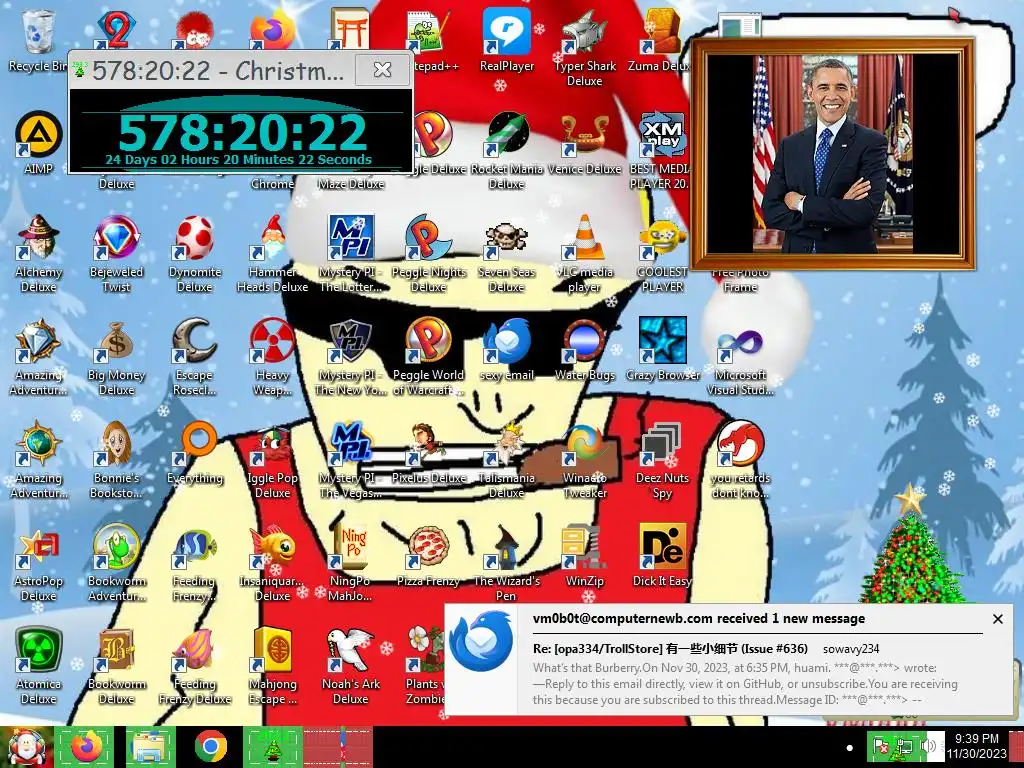Open Pixelus Deluxe shortcut
This screenshot has width=1024, height=768.
tap(428, 443)
